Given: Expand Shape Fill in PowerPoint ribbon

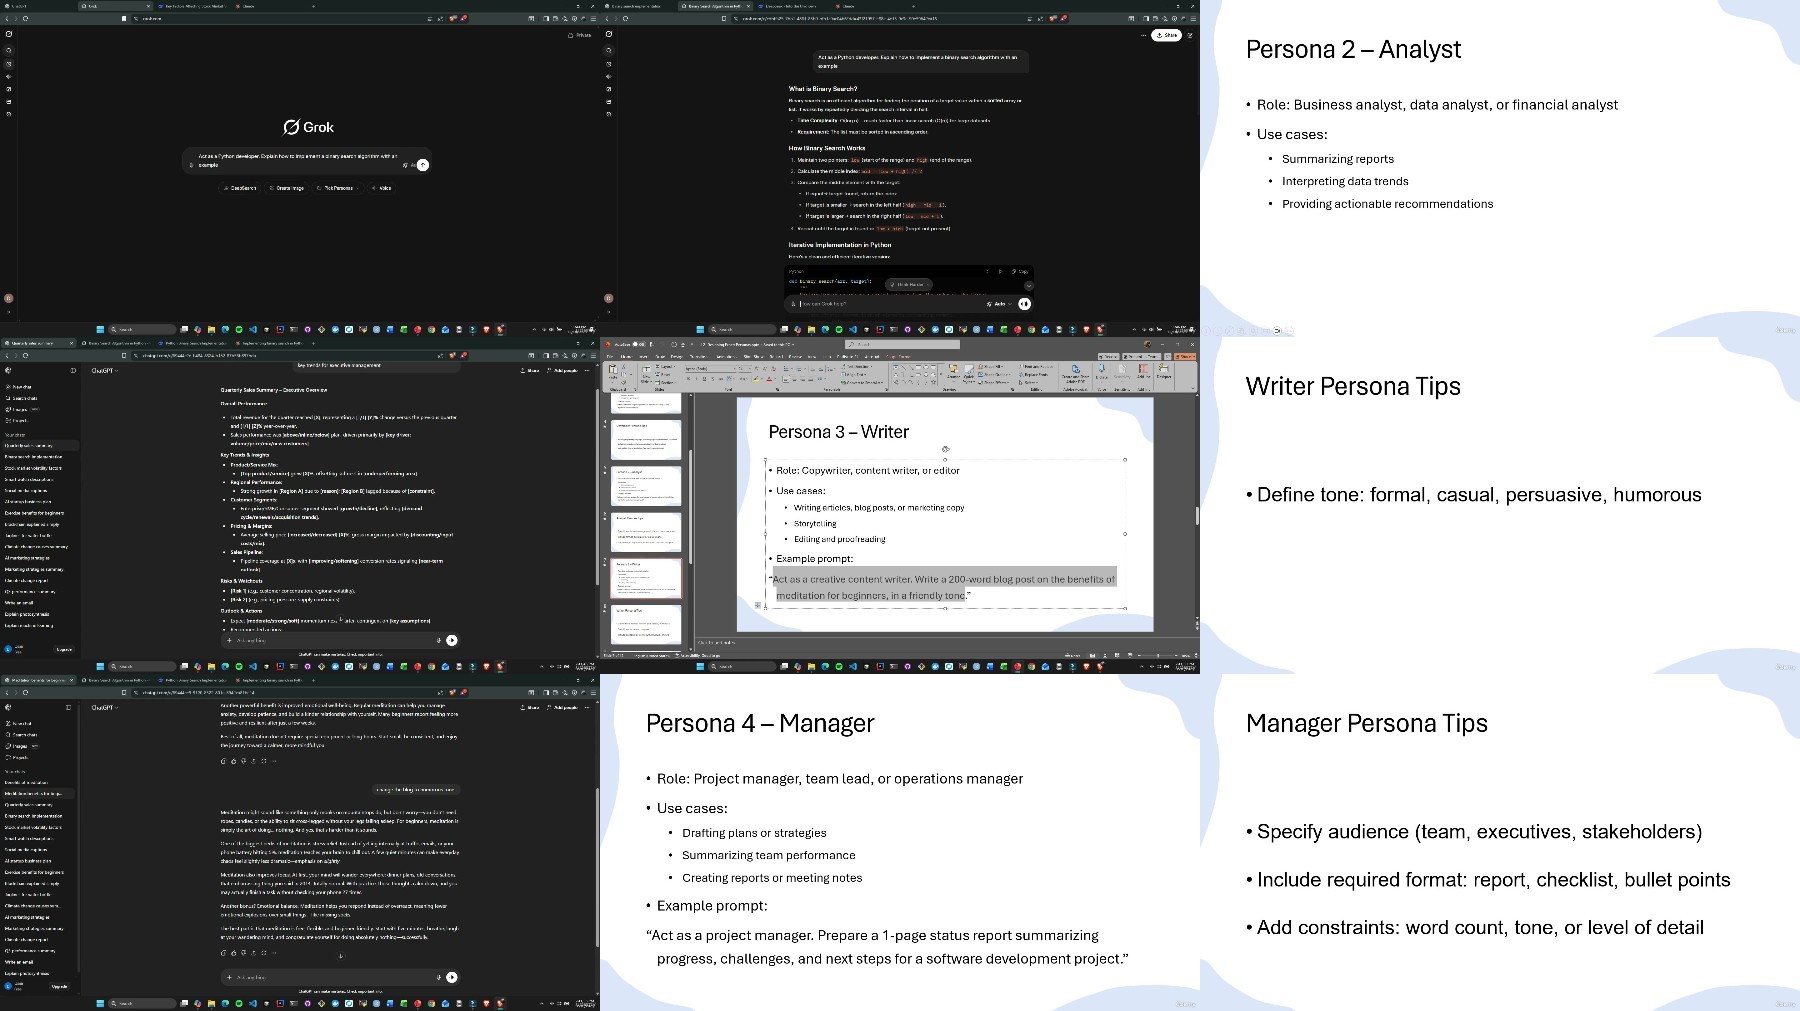Looking at the screenshot, I should (x=992, y=367).
